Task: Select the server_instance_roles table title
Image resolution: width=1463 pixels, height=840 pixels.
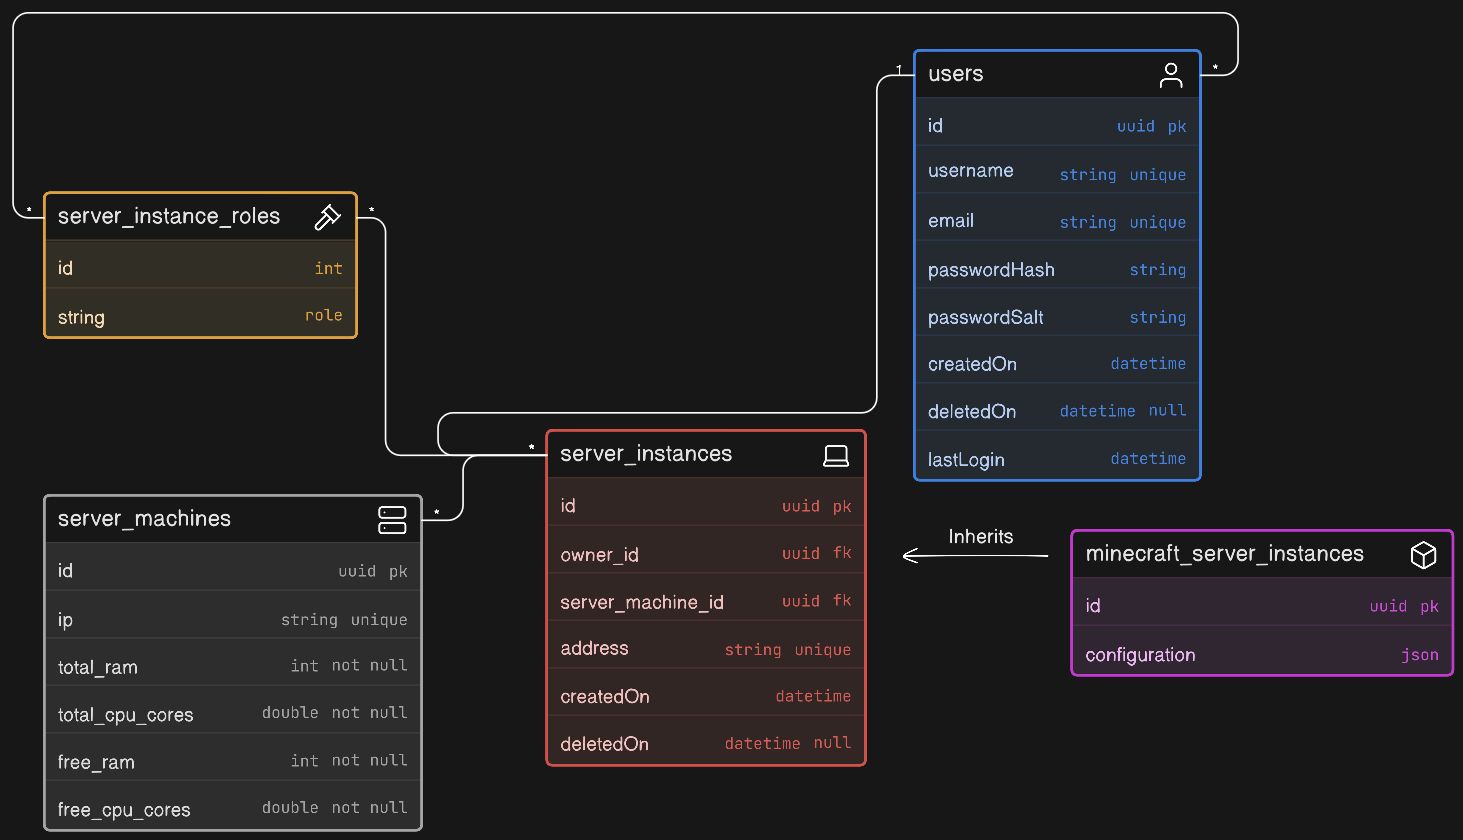Action: 169,216
